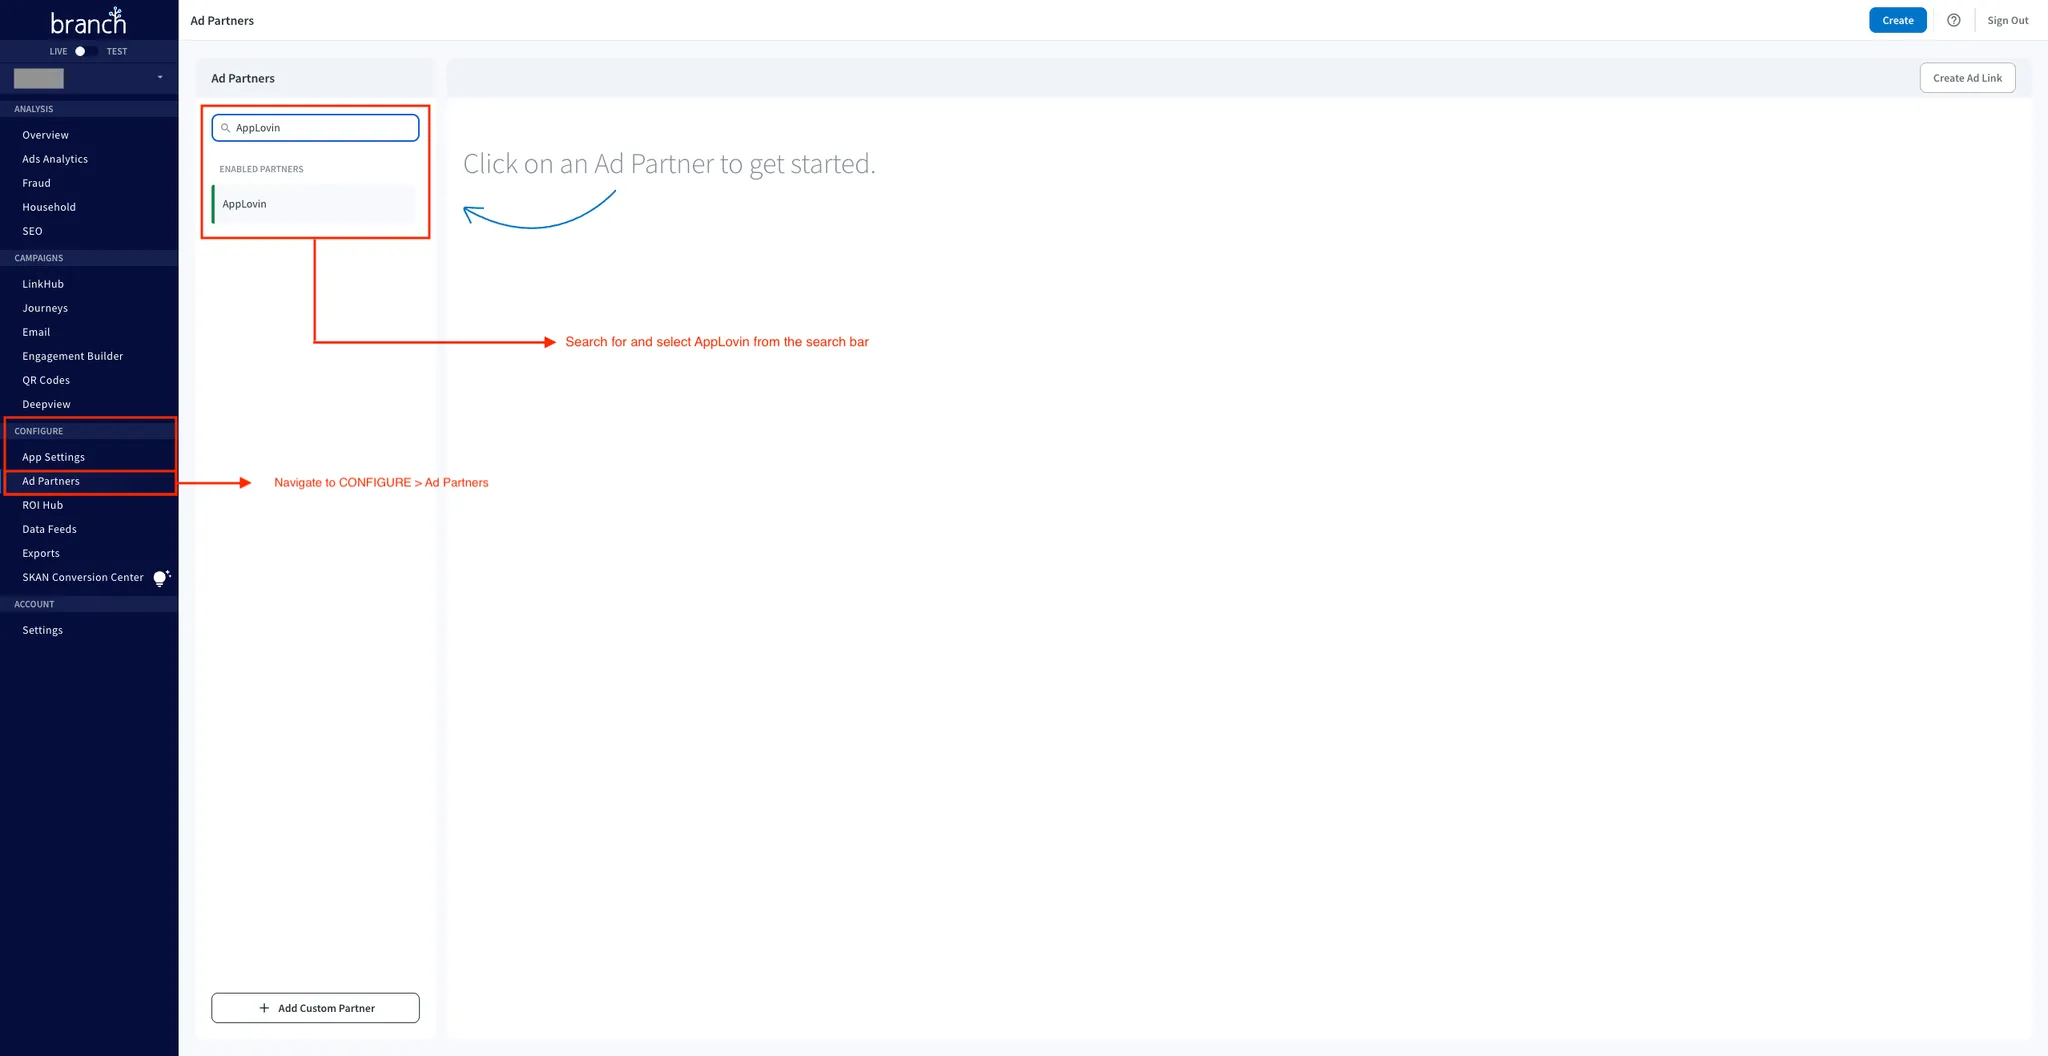Open App Settings under Configure
The image size is (2048, 1056).
[x=54, y=457]
